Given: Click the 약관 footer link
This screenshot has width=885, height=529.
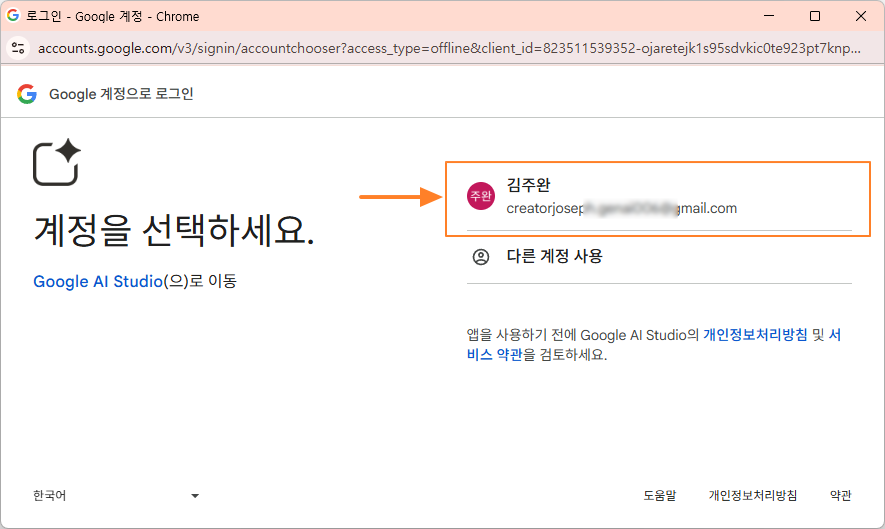Looking at the screenshot, I should (x=840, y=496).
